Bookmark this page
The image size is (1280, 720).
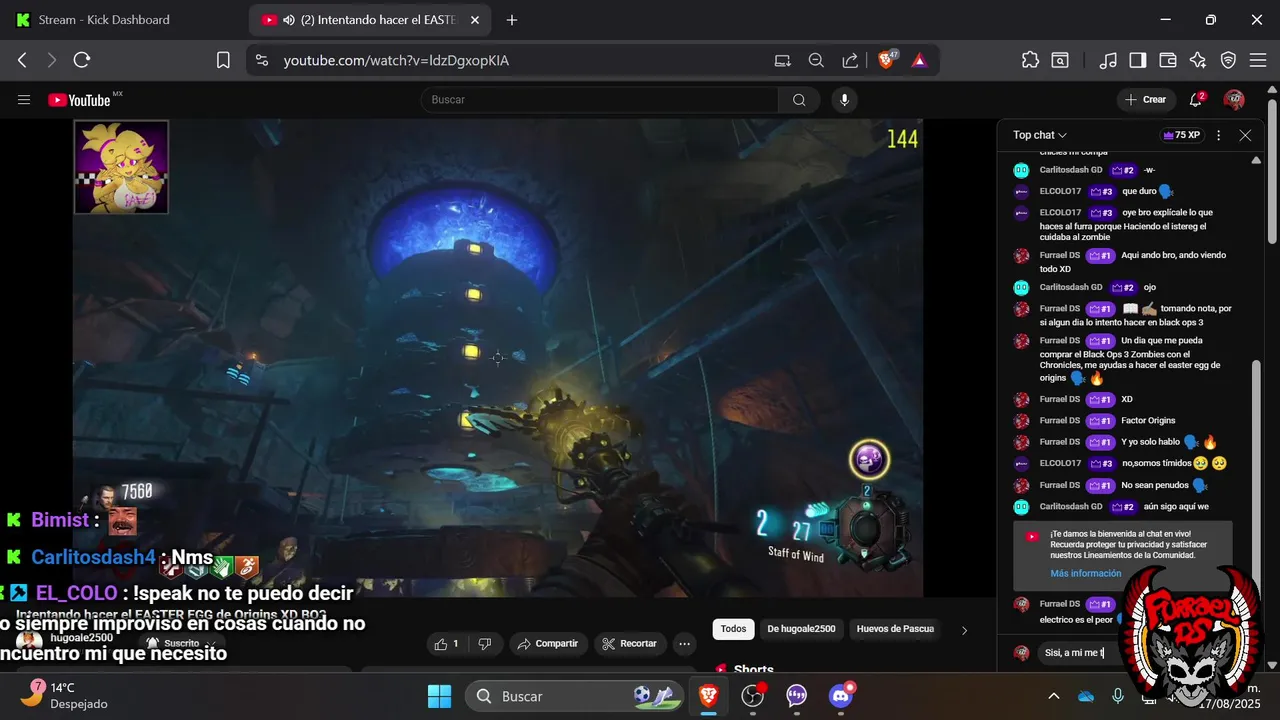[x=224, y=60]
